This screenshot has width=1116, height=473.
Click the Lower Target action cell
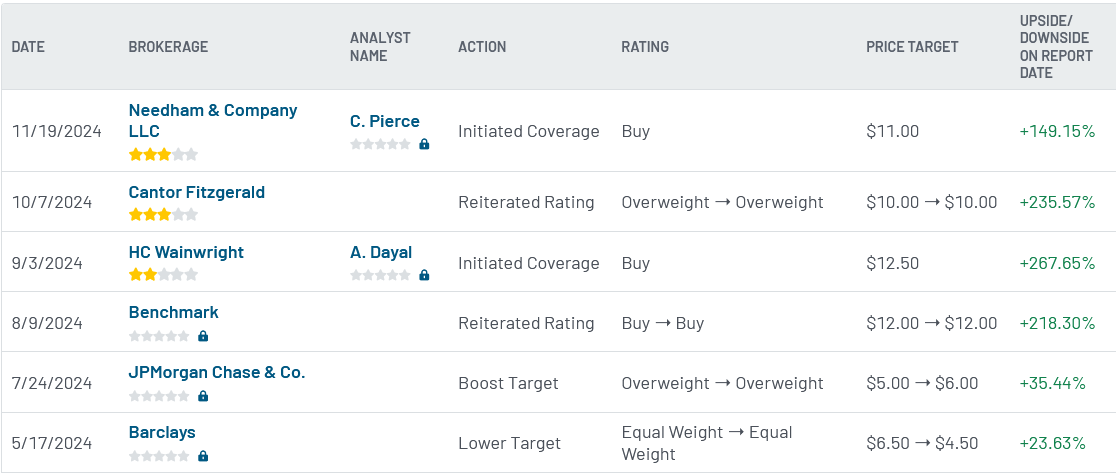click(510, 444)
